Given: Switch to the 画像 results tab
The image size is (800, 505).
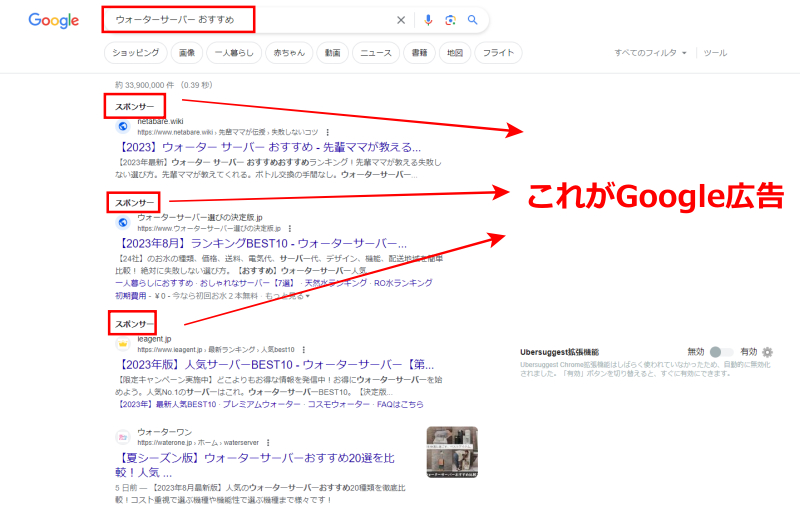Looking at the screenshot, I should (x=188, y=53).
